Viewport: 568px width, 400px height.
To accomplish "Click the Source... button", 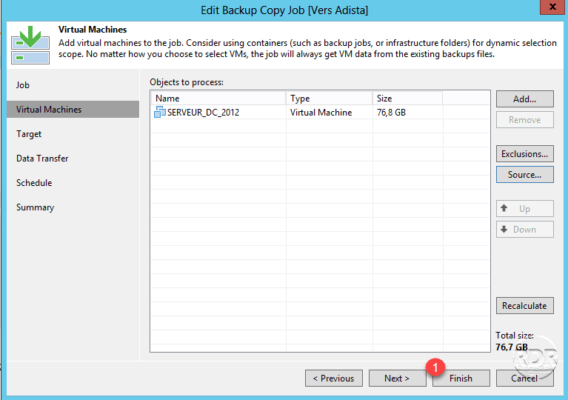I will click(x=525, y=175).
